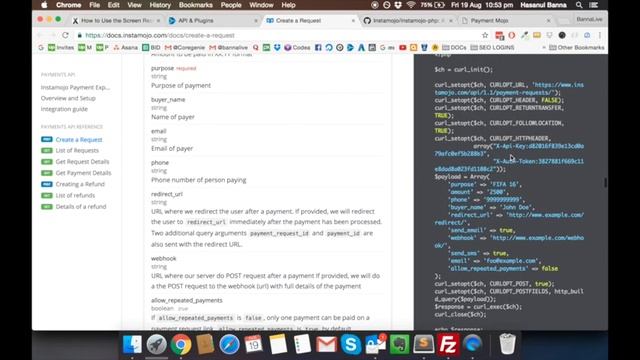Screen dimensions: 640x360
Task: Click the Opera extension icon in toolbar
Action: coord(512,35)
